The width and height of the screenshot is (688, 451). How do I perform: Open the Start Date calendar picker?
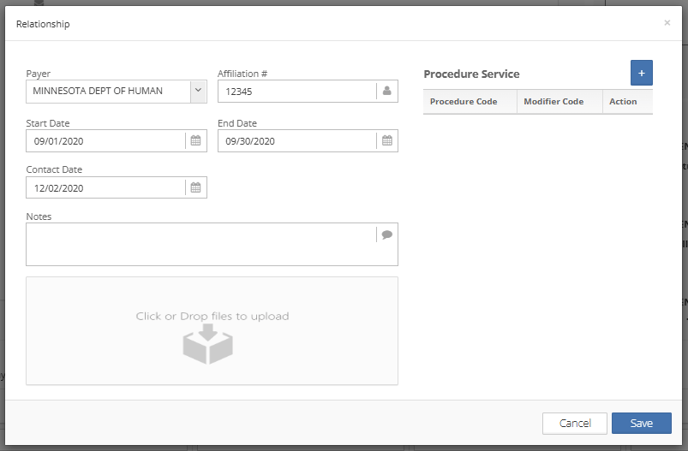tap(196, 141)
